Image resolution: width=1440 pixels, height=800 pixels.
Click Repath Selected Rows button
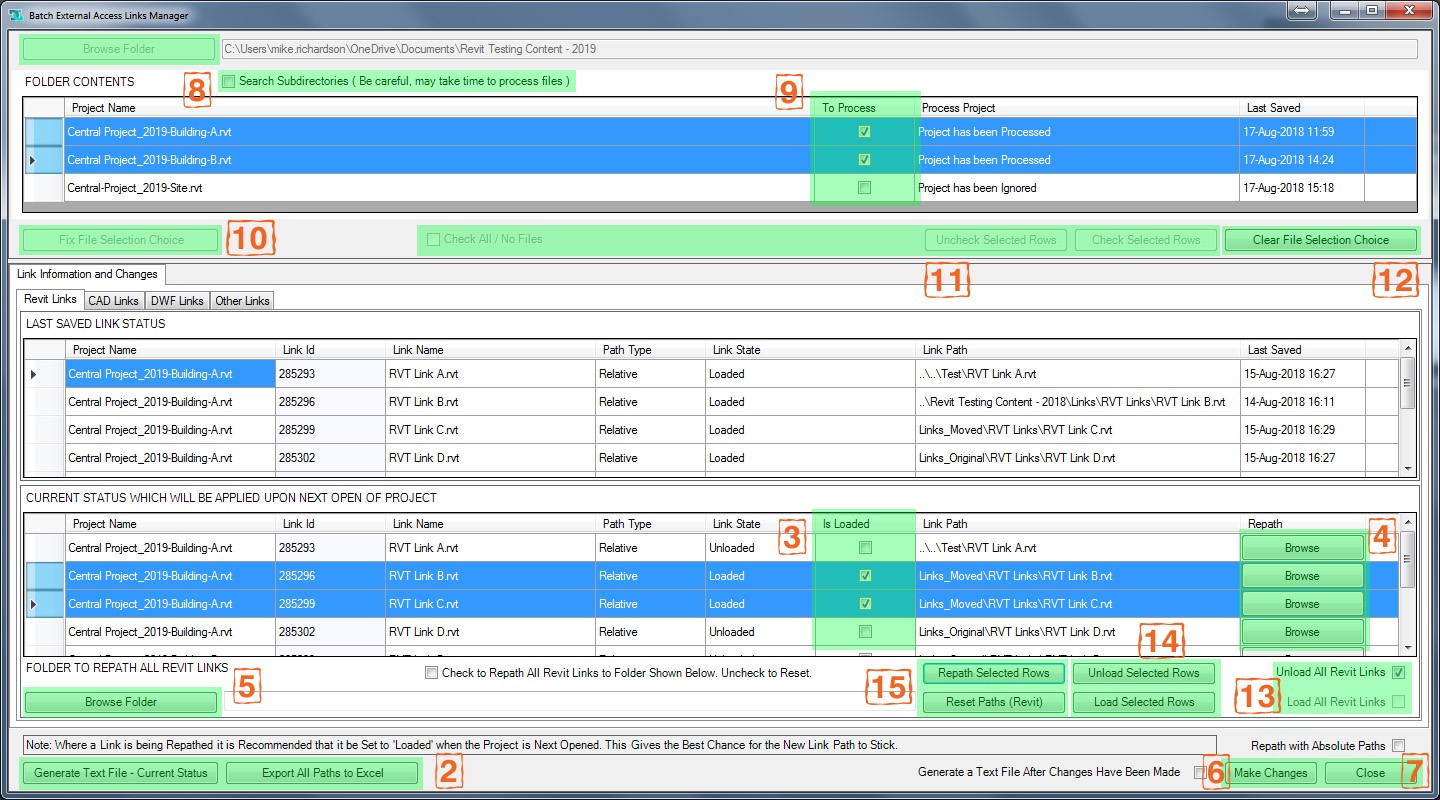(x=994, y=673)
